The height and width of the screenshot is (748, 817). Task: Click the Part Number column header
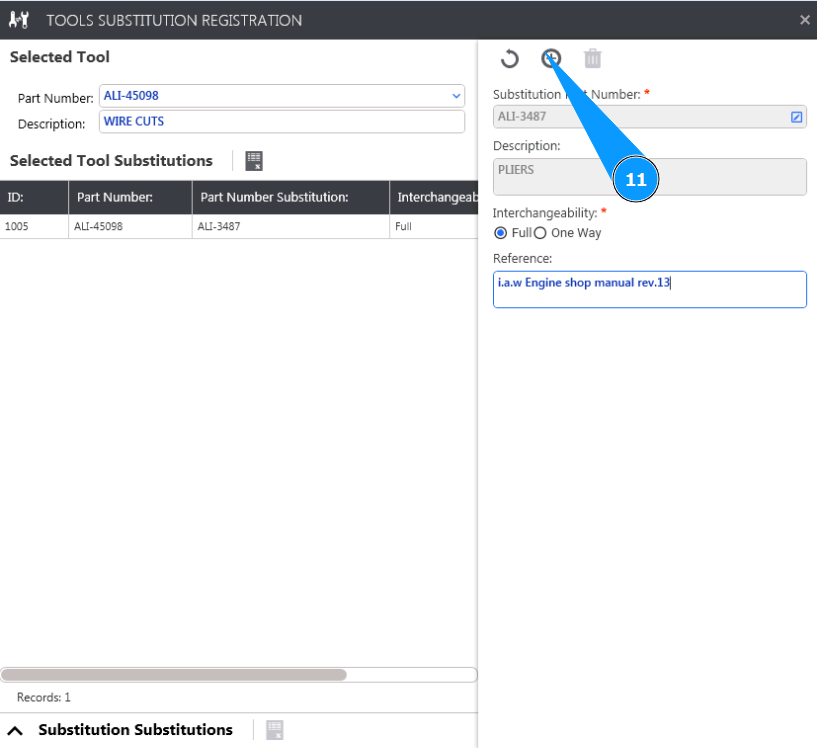pyautogui.click(x=129, y=197)
